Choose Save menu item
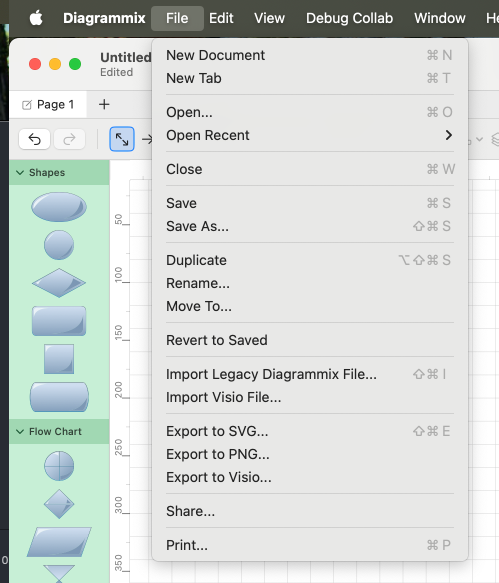Image resolution: width=499 pixels, height=583 pixels. [310, 203]
